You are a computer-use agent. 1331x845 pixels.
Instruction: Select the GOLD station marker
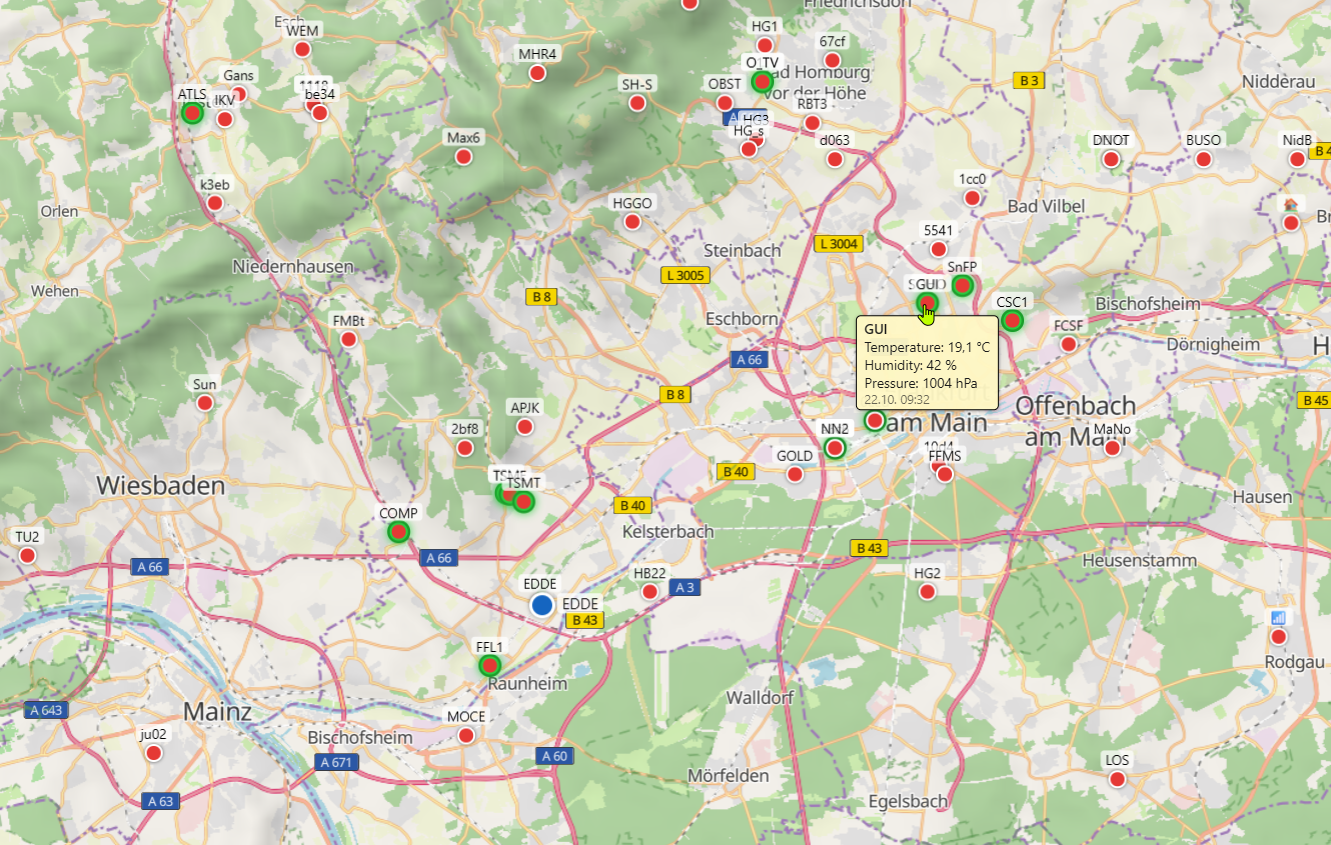795,474
